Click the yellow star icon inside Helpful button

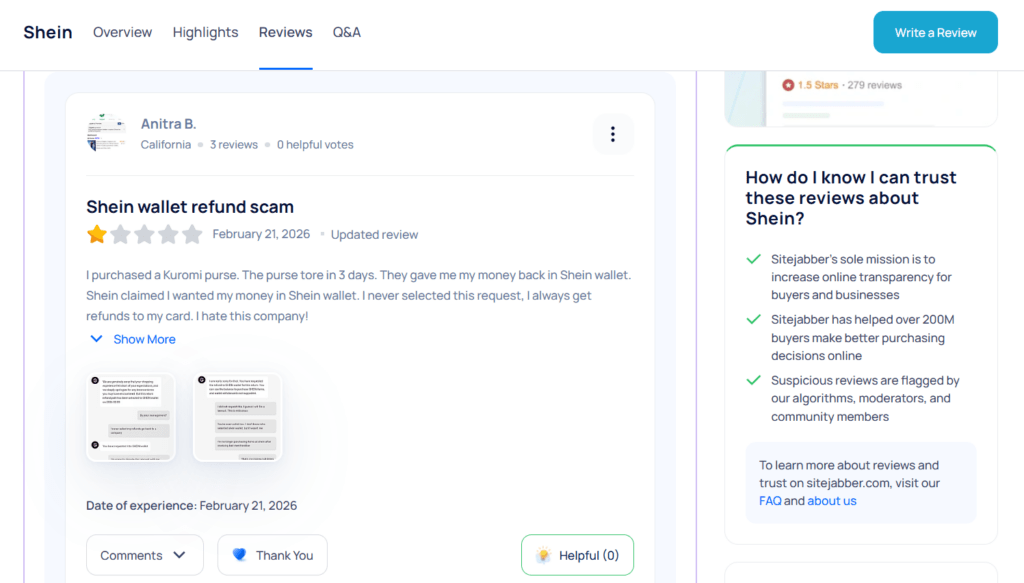[x=543, y=554]
